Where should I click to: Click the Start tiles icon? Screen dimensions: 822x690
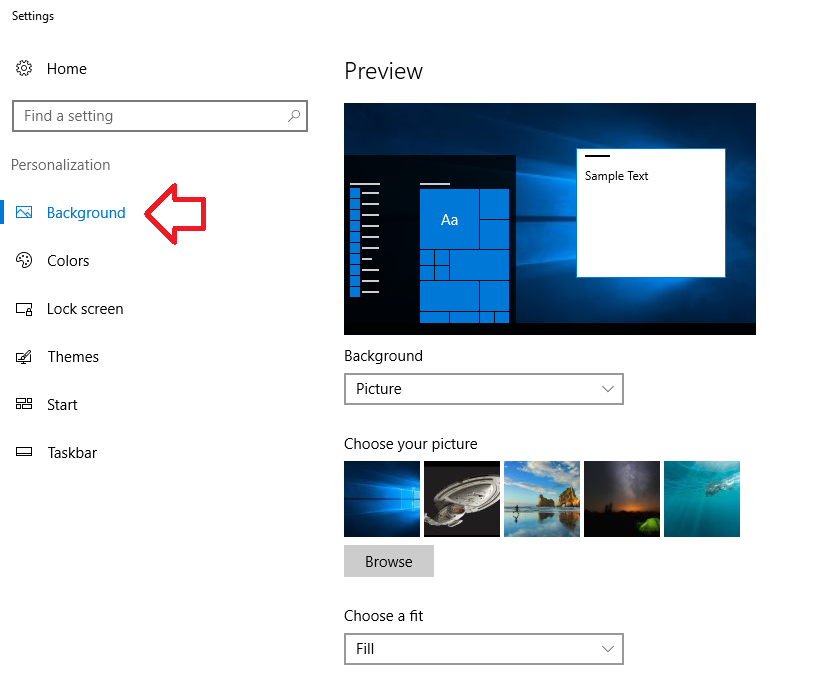[x=24, y=404]
